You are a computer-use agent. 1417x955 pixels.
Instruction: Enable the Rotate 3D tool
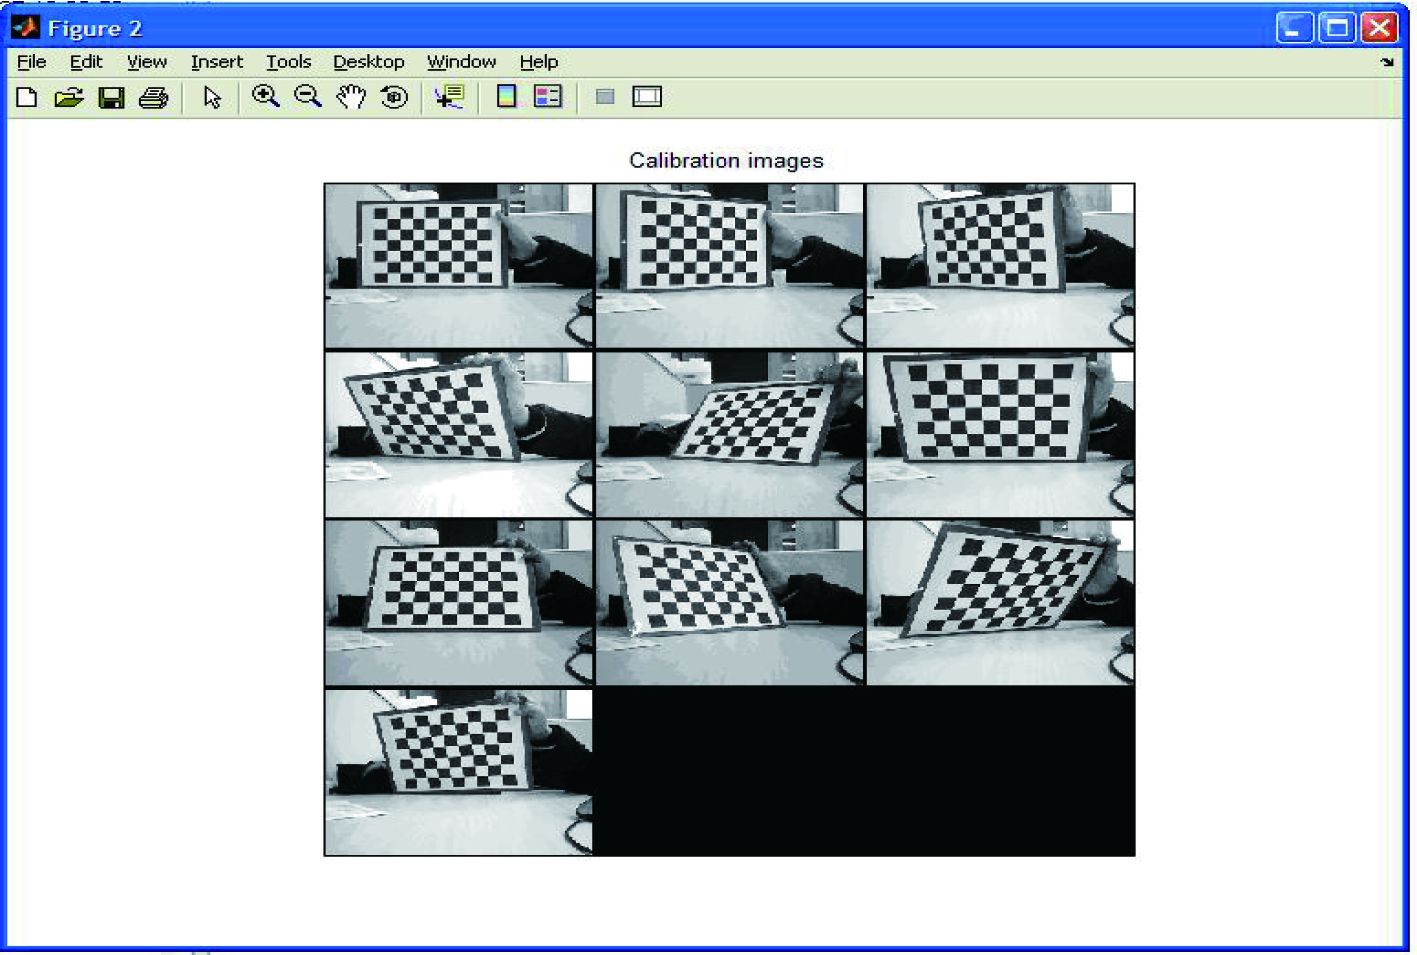[394, 97]
